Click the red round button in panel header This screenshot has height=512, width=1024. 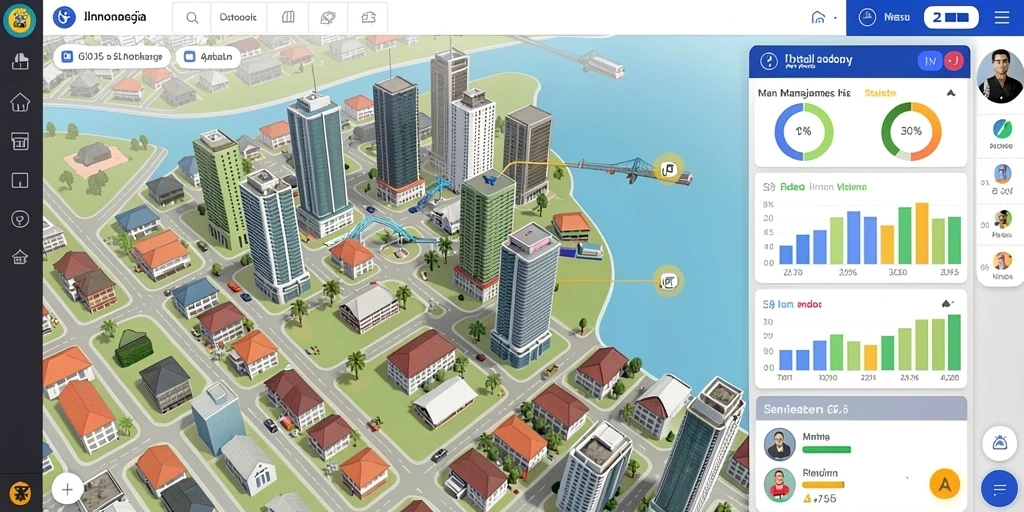tap(954, 61)
